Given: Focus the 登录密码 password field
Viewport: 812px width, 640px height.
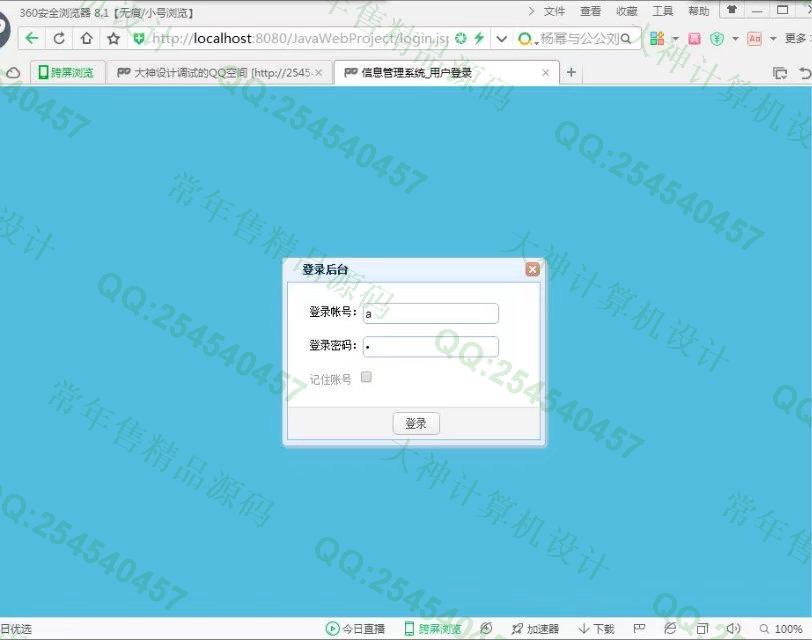Looking at the screenshot, I should tap(430, 347).
